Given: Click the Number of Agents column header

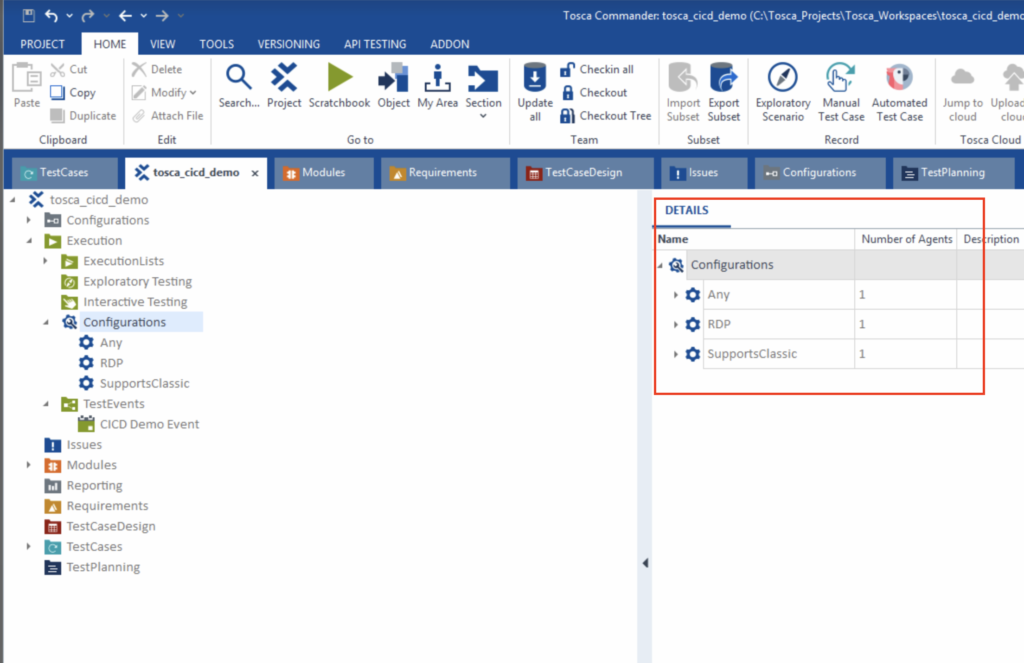Looking at the screenshot, I should 906,239.
